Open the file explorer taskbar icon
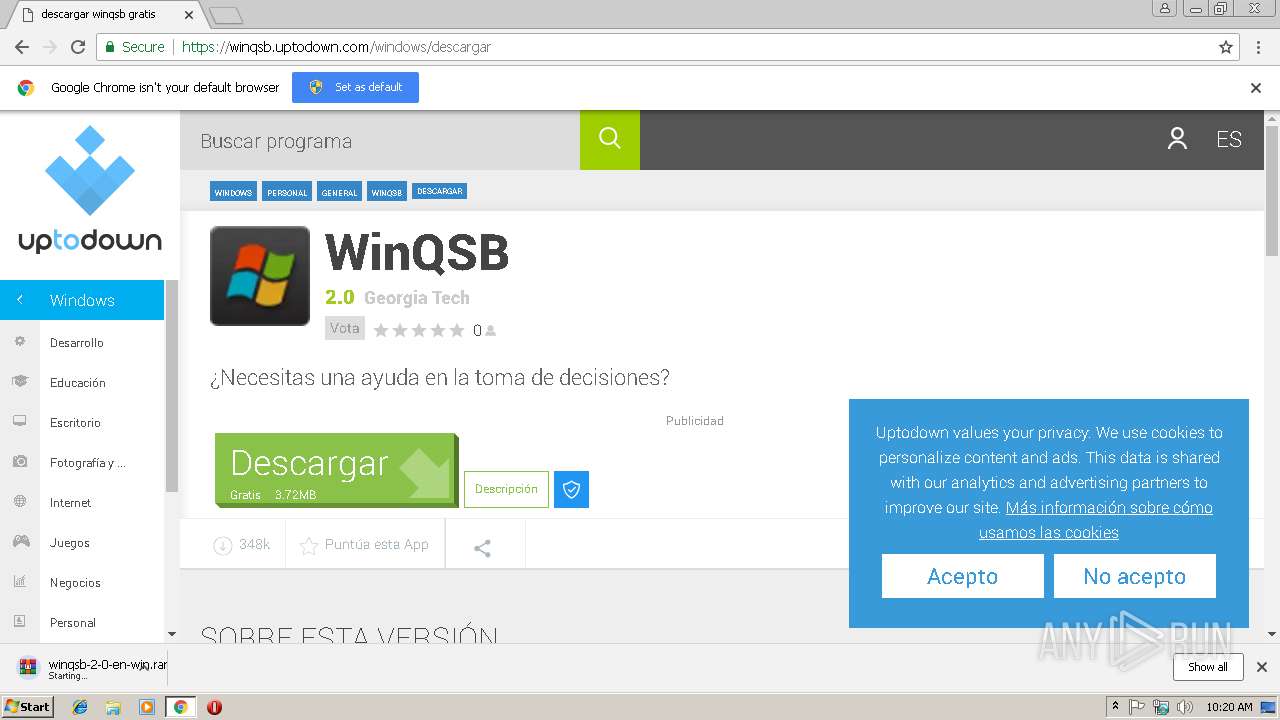Image resolution: width=1280 pixels, height=720 pixels. coord(113,707)
